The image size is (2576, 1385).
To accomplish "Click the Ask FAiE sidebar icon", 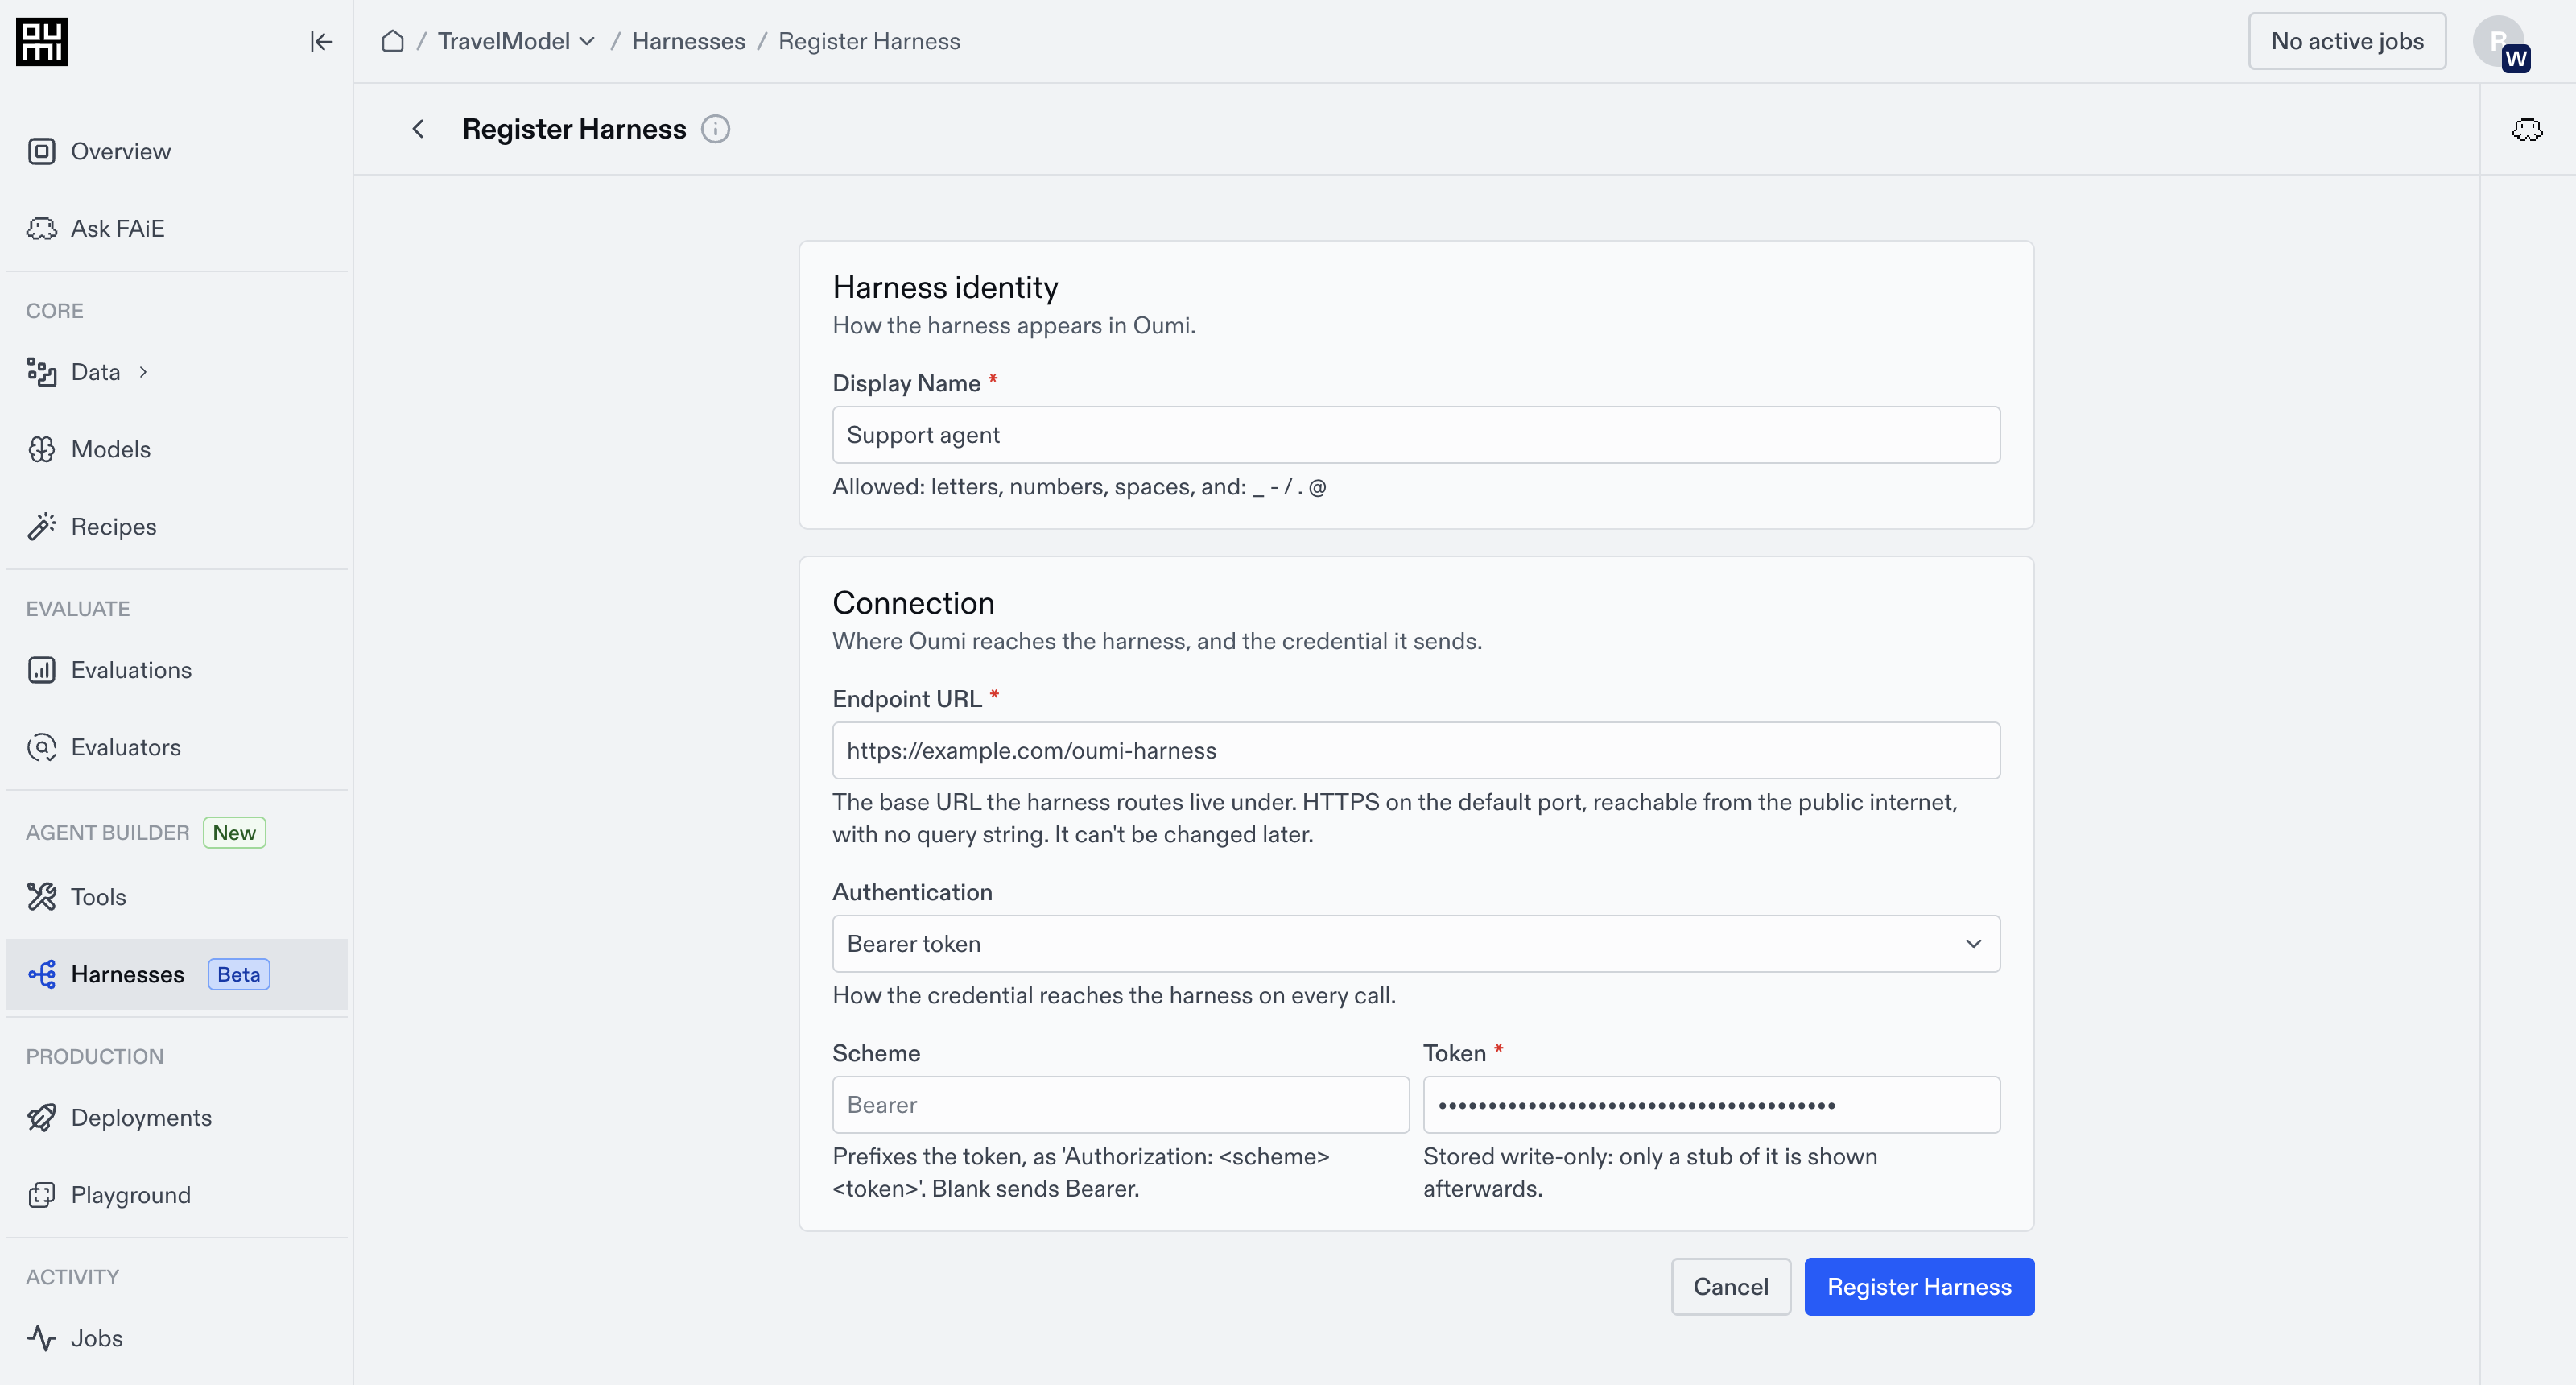I will tap(41, 228).
